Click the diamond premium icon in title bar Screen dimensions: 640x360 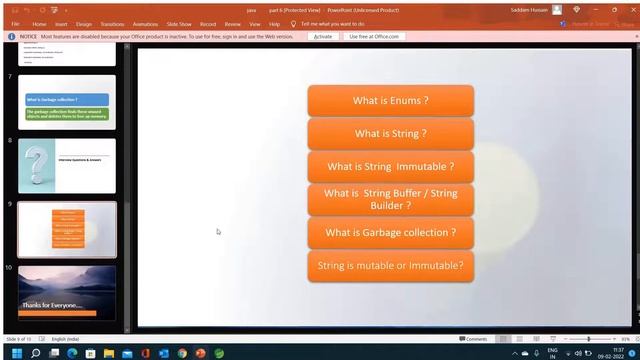pyautogui.click(x=576, y=10)
